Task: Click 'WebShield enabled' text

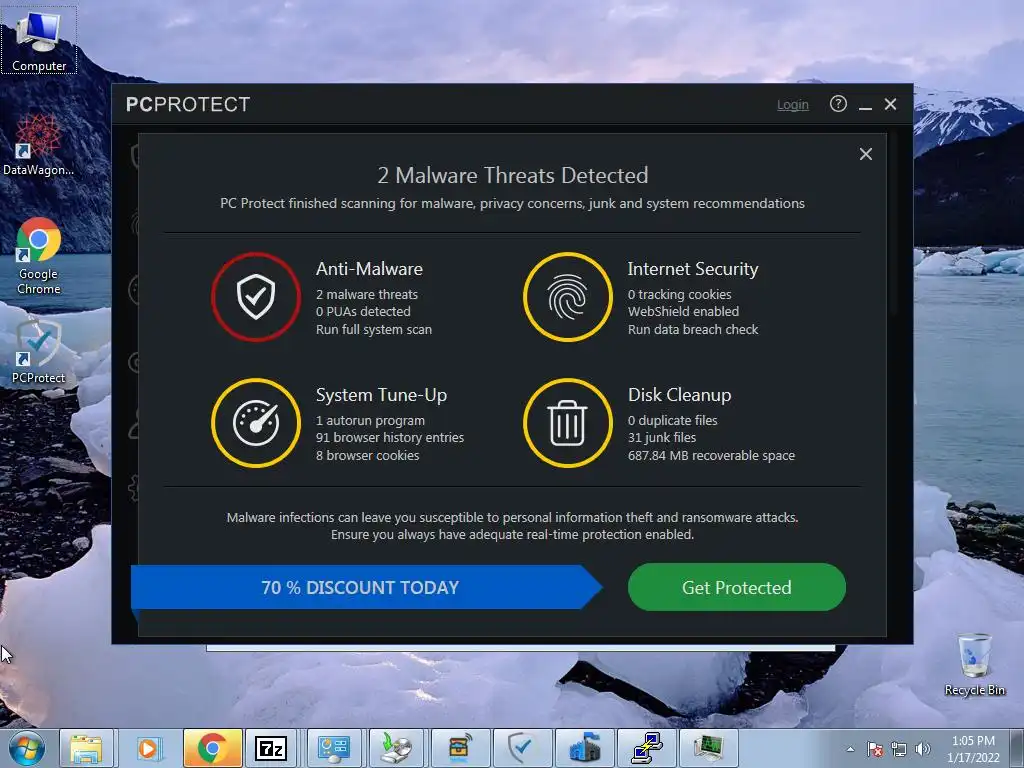Action: (683, 312)
